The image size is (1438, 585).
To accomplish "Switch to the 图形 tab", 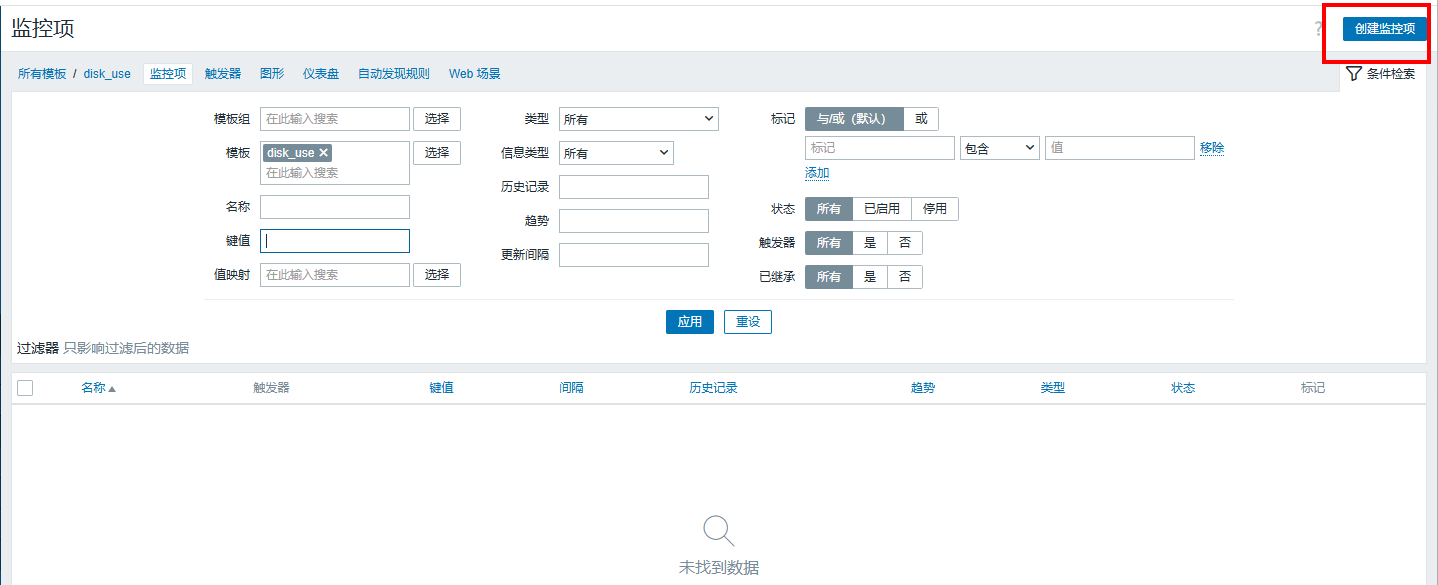I will pyautogui.click(x=272, y=74).
